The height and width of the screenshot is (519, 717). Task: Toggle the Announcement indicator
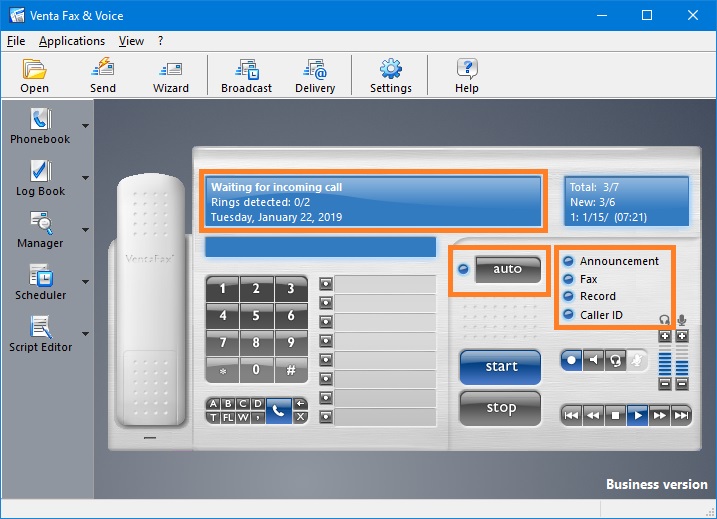[568, 261]
